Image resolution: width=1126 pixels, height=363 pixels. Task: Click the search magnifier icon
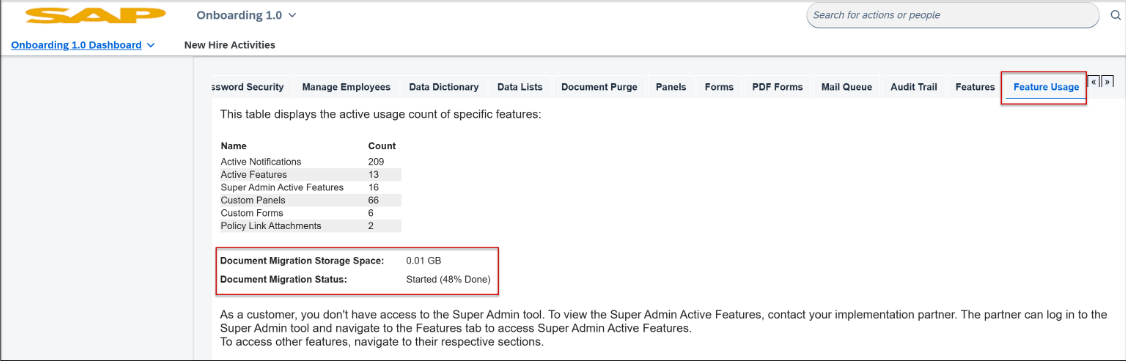(x=1115, y=16)
